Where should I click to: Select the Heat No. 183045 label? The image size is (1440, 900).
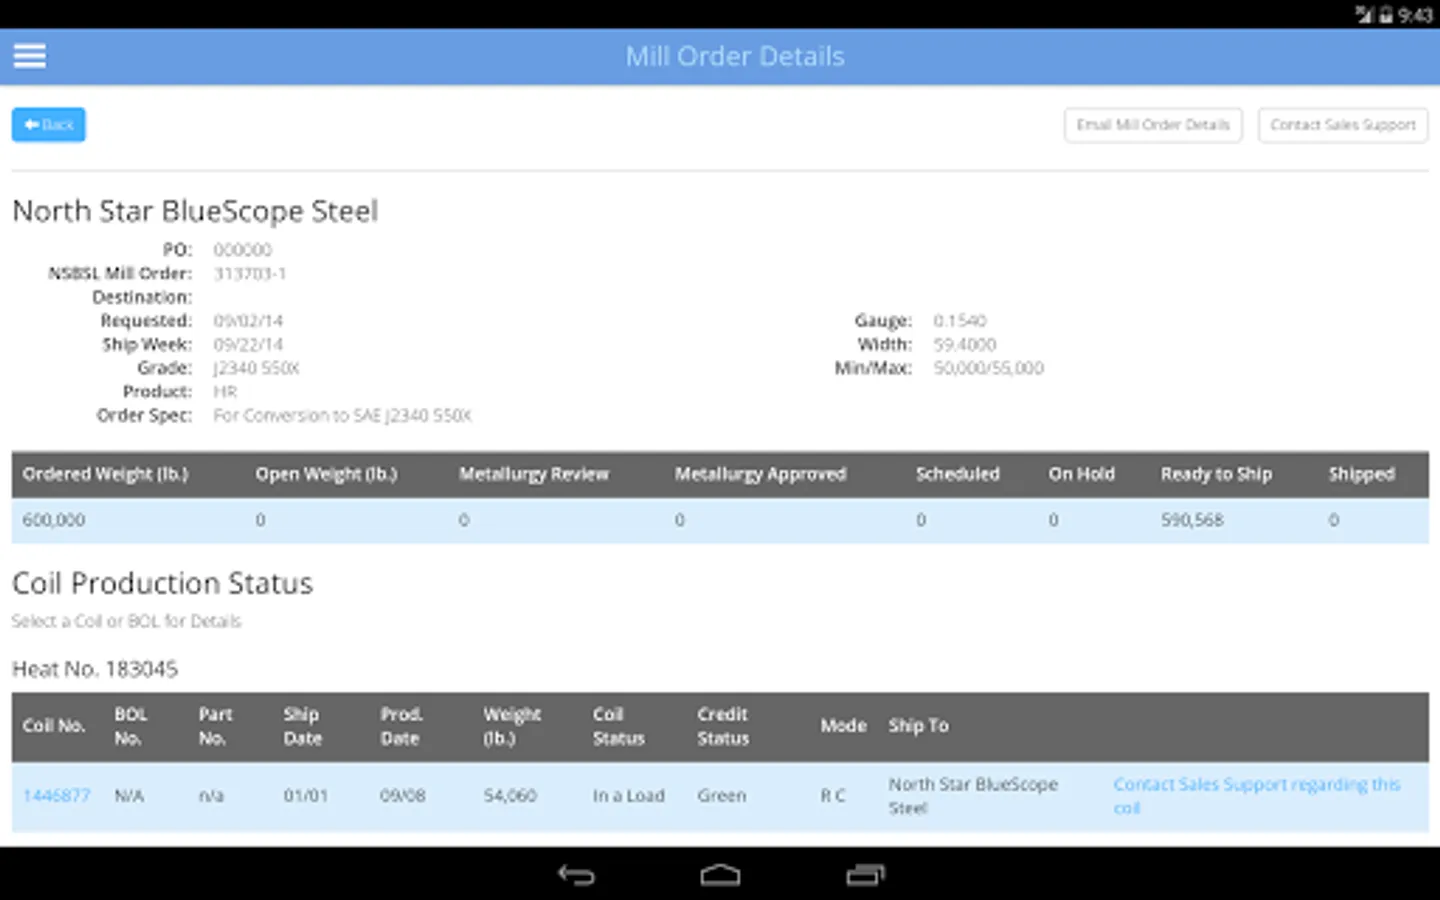[95, 669]
